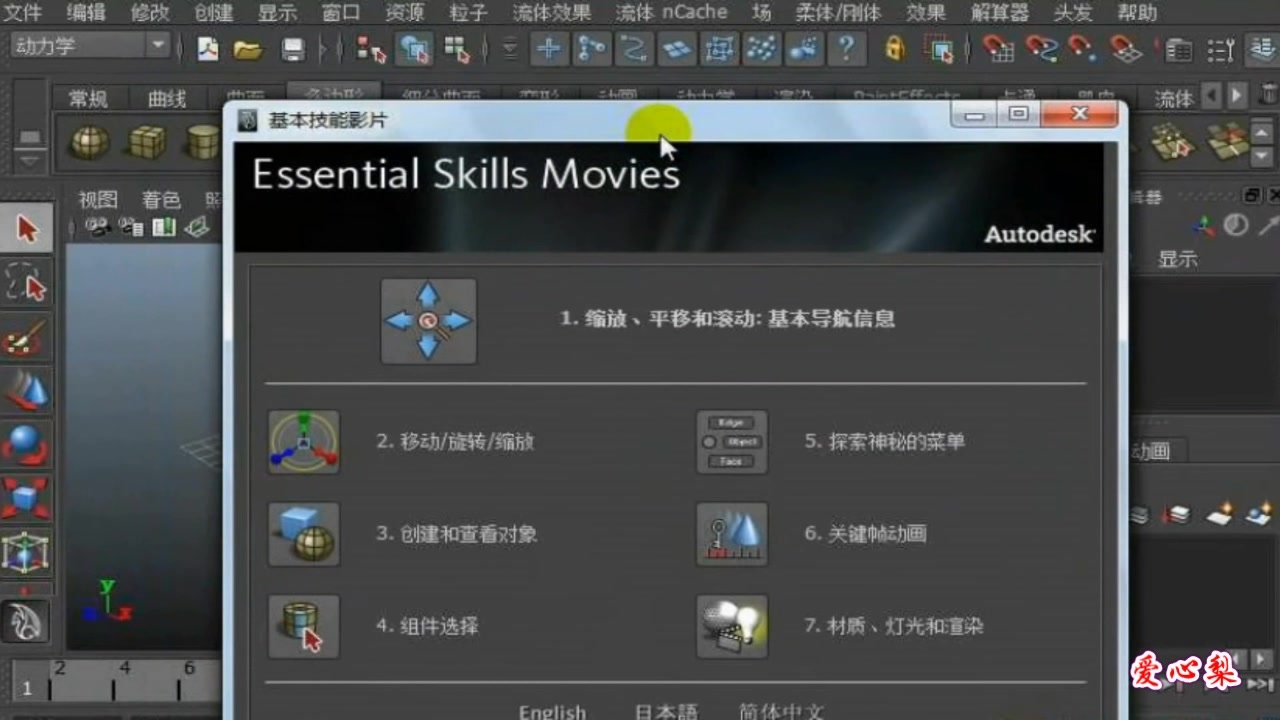Create a polygon sphere from the shelf
This screenshot has height=720, width=1280.
click(x=89, y=144)
